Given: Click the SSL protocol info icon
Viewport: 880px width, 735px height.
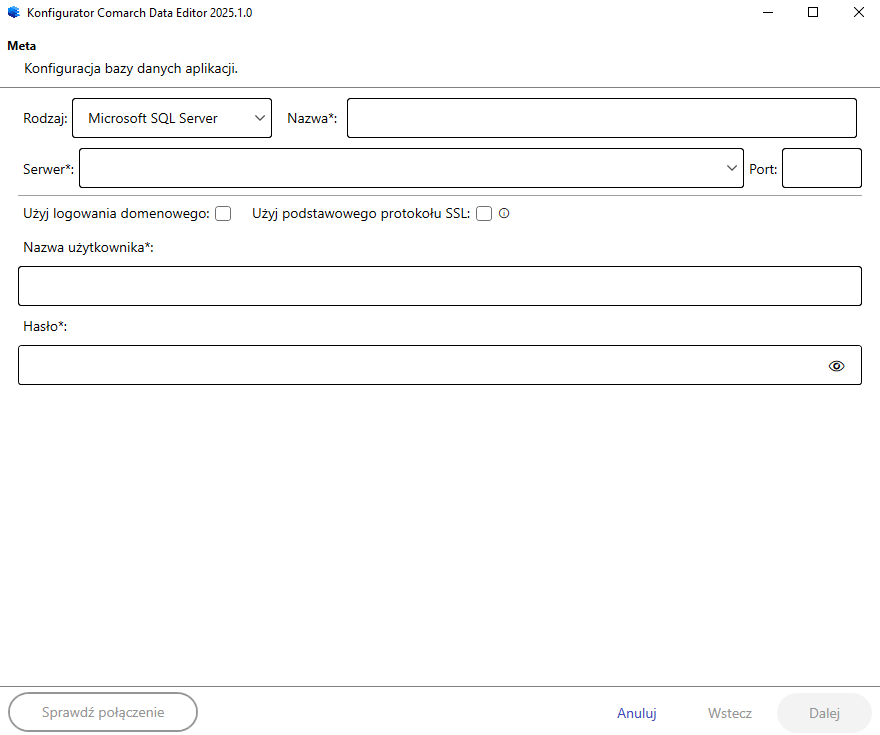Looking at the screenshot, I should point(504,213).
